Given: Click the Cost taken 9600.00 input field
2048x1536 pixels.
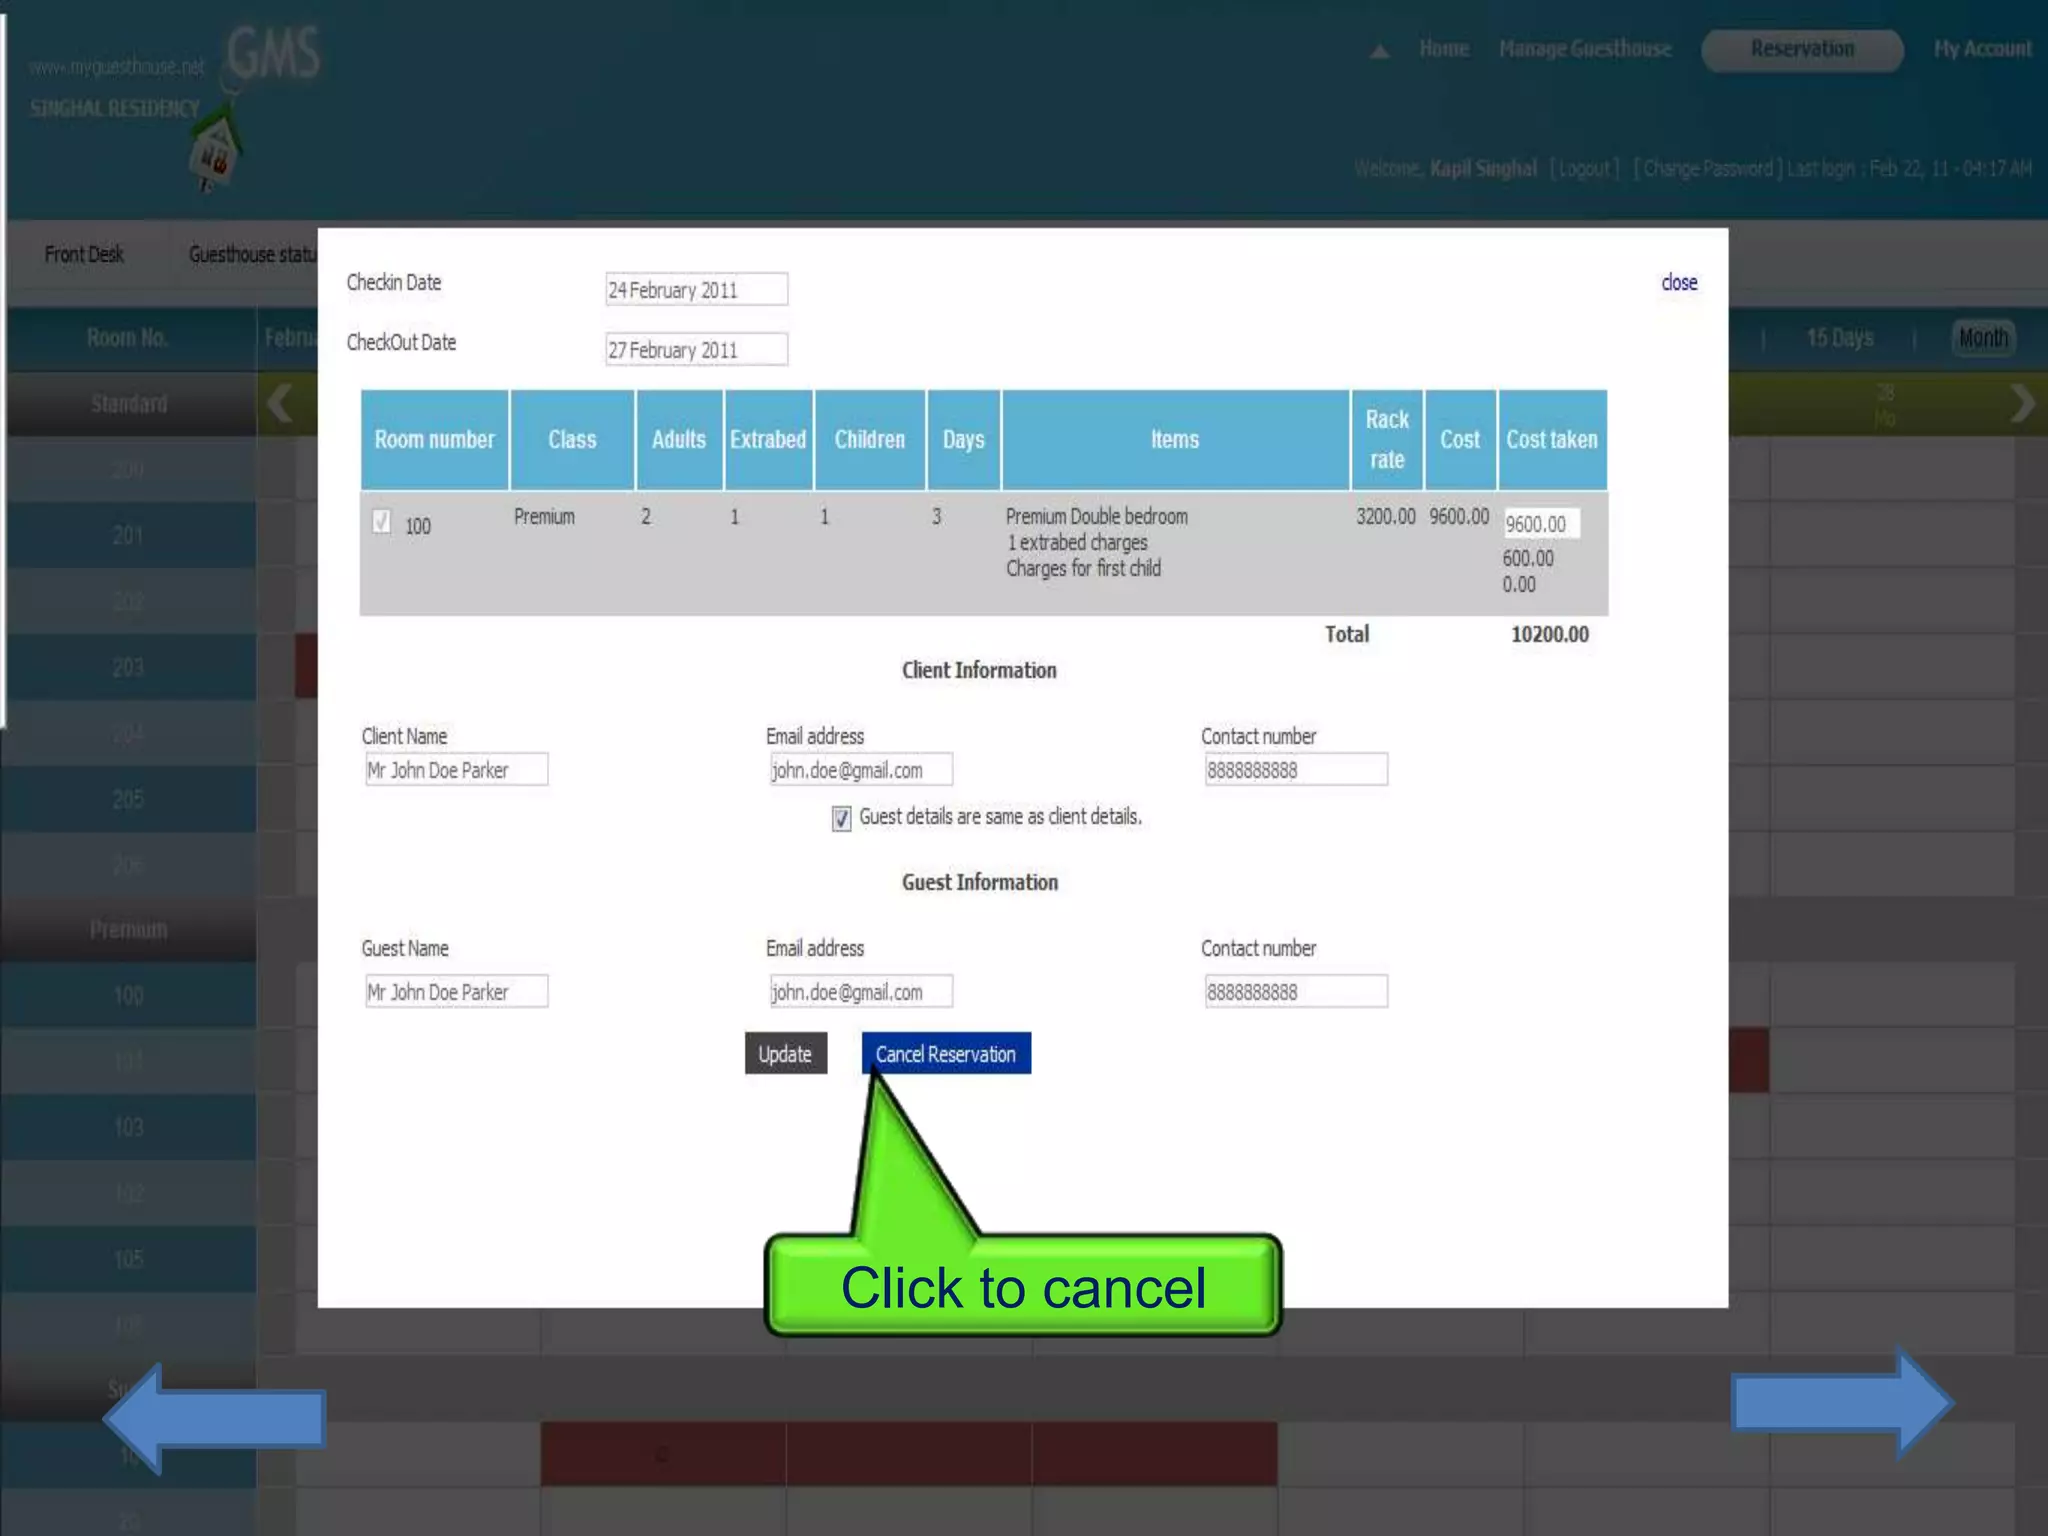Looking at the screenshot, I should coord(1540,524).
